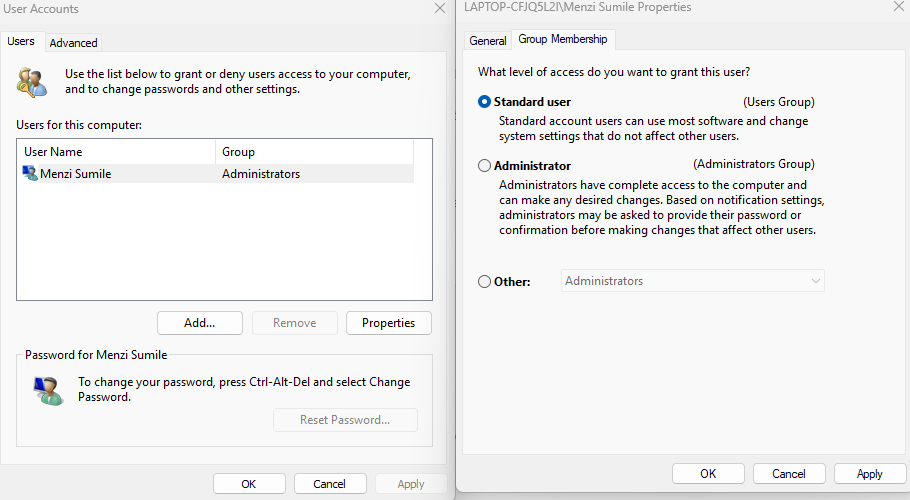This screenshot has height=500, width=910.
Task: Click the password section user icon
Action: click(x=48, y=390)
